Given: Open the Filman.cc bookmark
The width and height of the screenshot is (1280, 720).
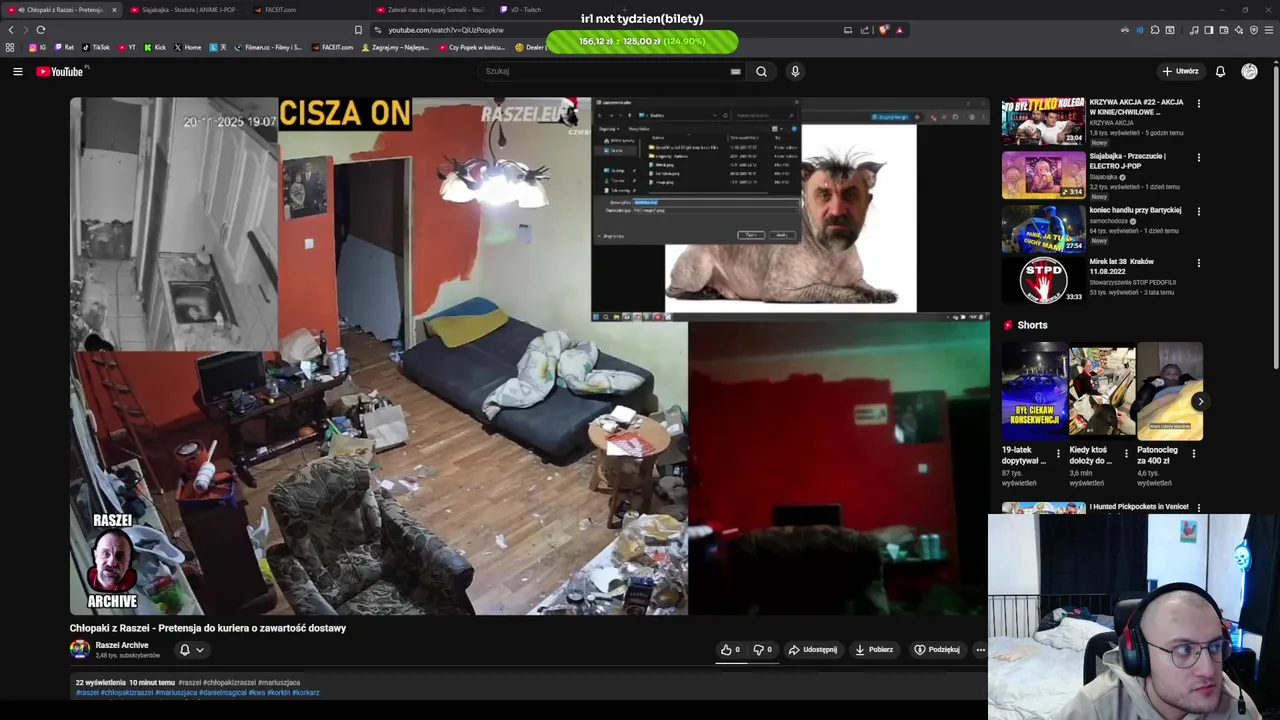Looking at the screenshot, I should (x=268, y=47).
